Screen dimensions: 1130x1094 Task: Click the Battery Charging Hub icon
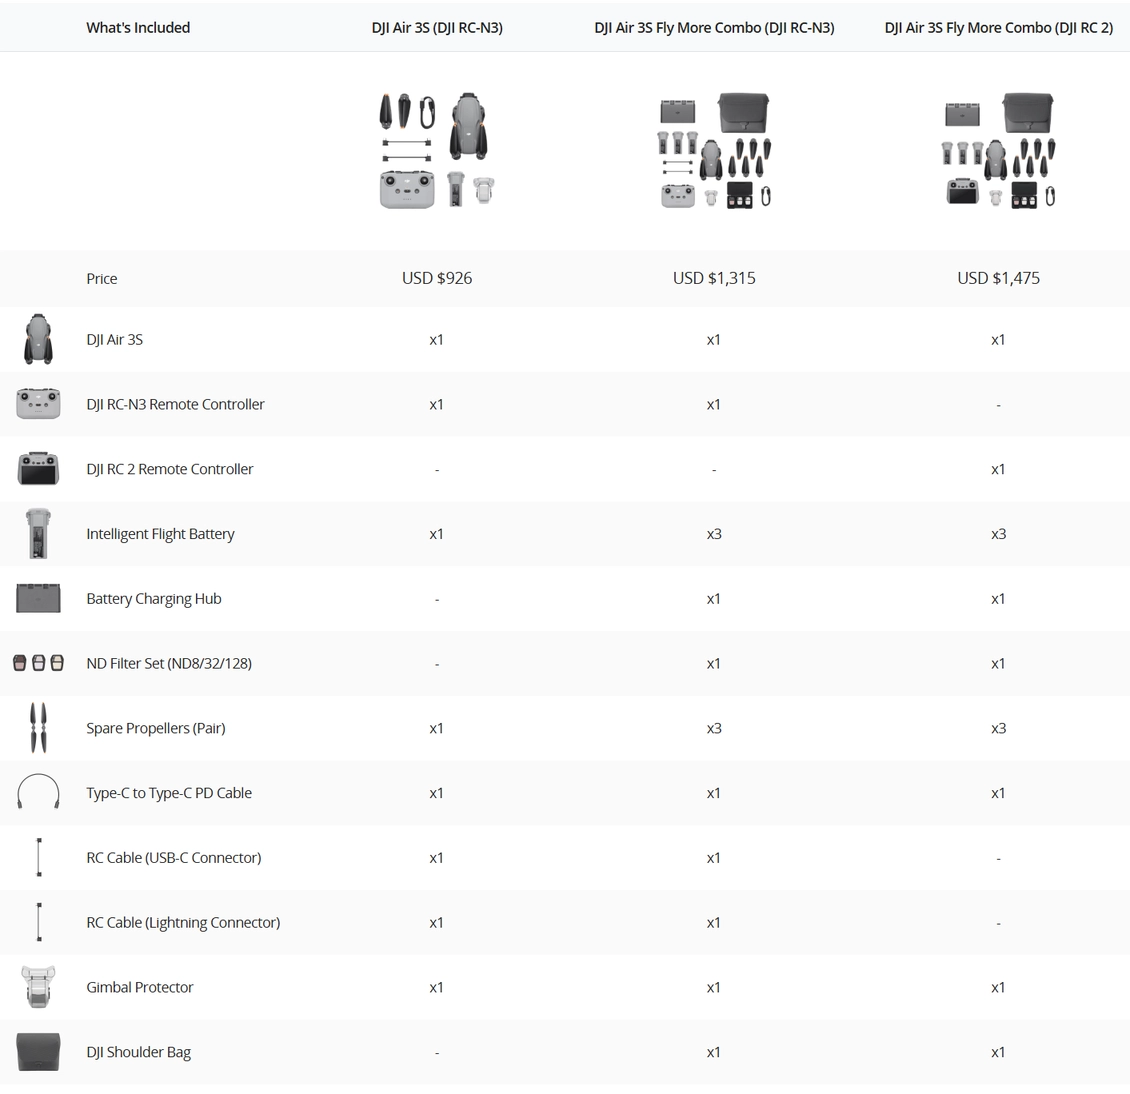tap(38, 599)
